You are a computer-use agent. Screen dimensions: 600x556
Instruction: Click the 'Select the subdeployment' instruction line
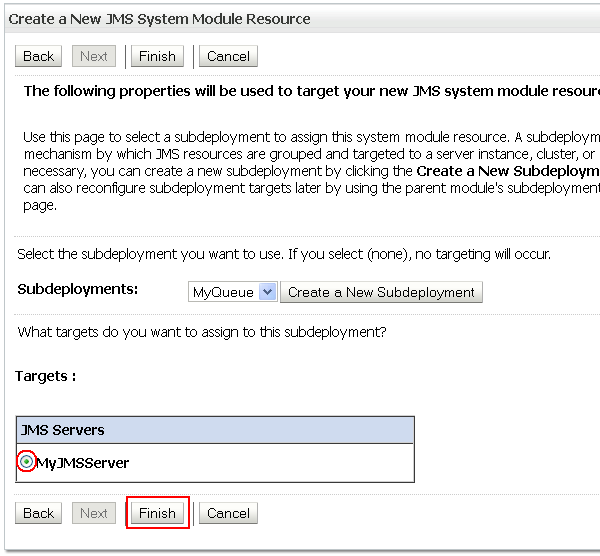(x=284, y=255)
